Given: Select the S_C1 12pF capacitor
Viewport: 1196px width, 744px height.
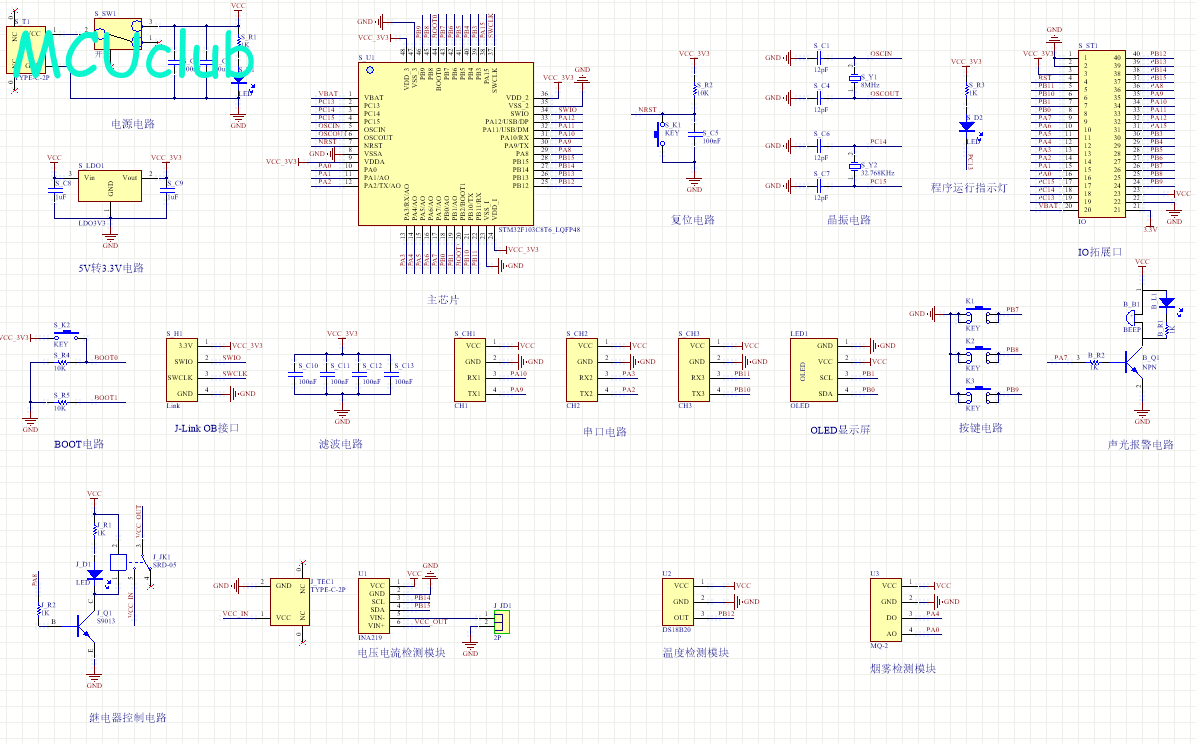Looking at the screenshot, I should pyautogui.click(x=820, y=58).
